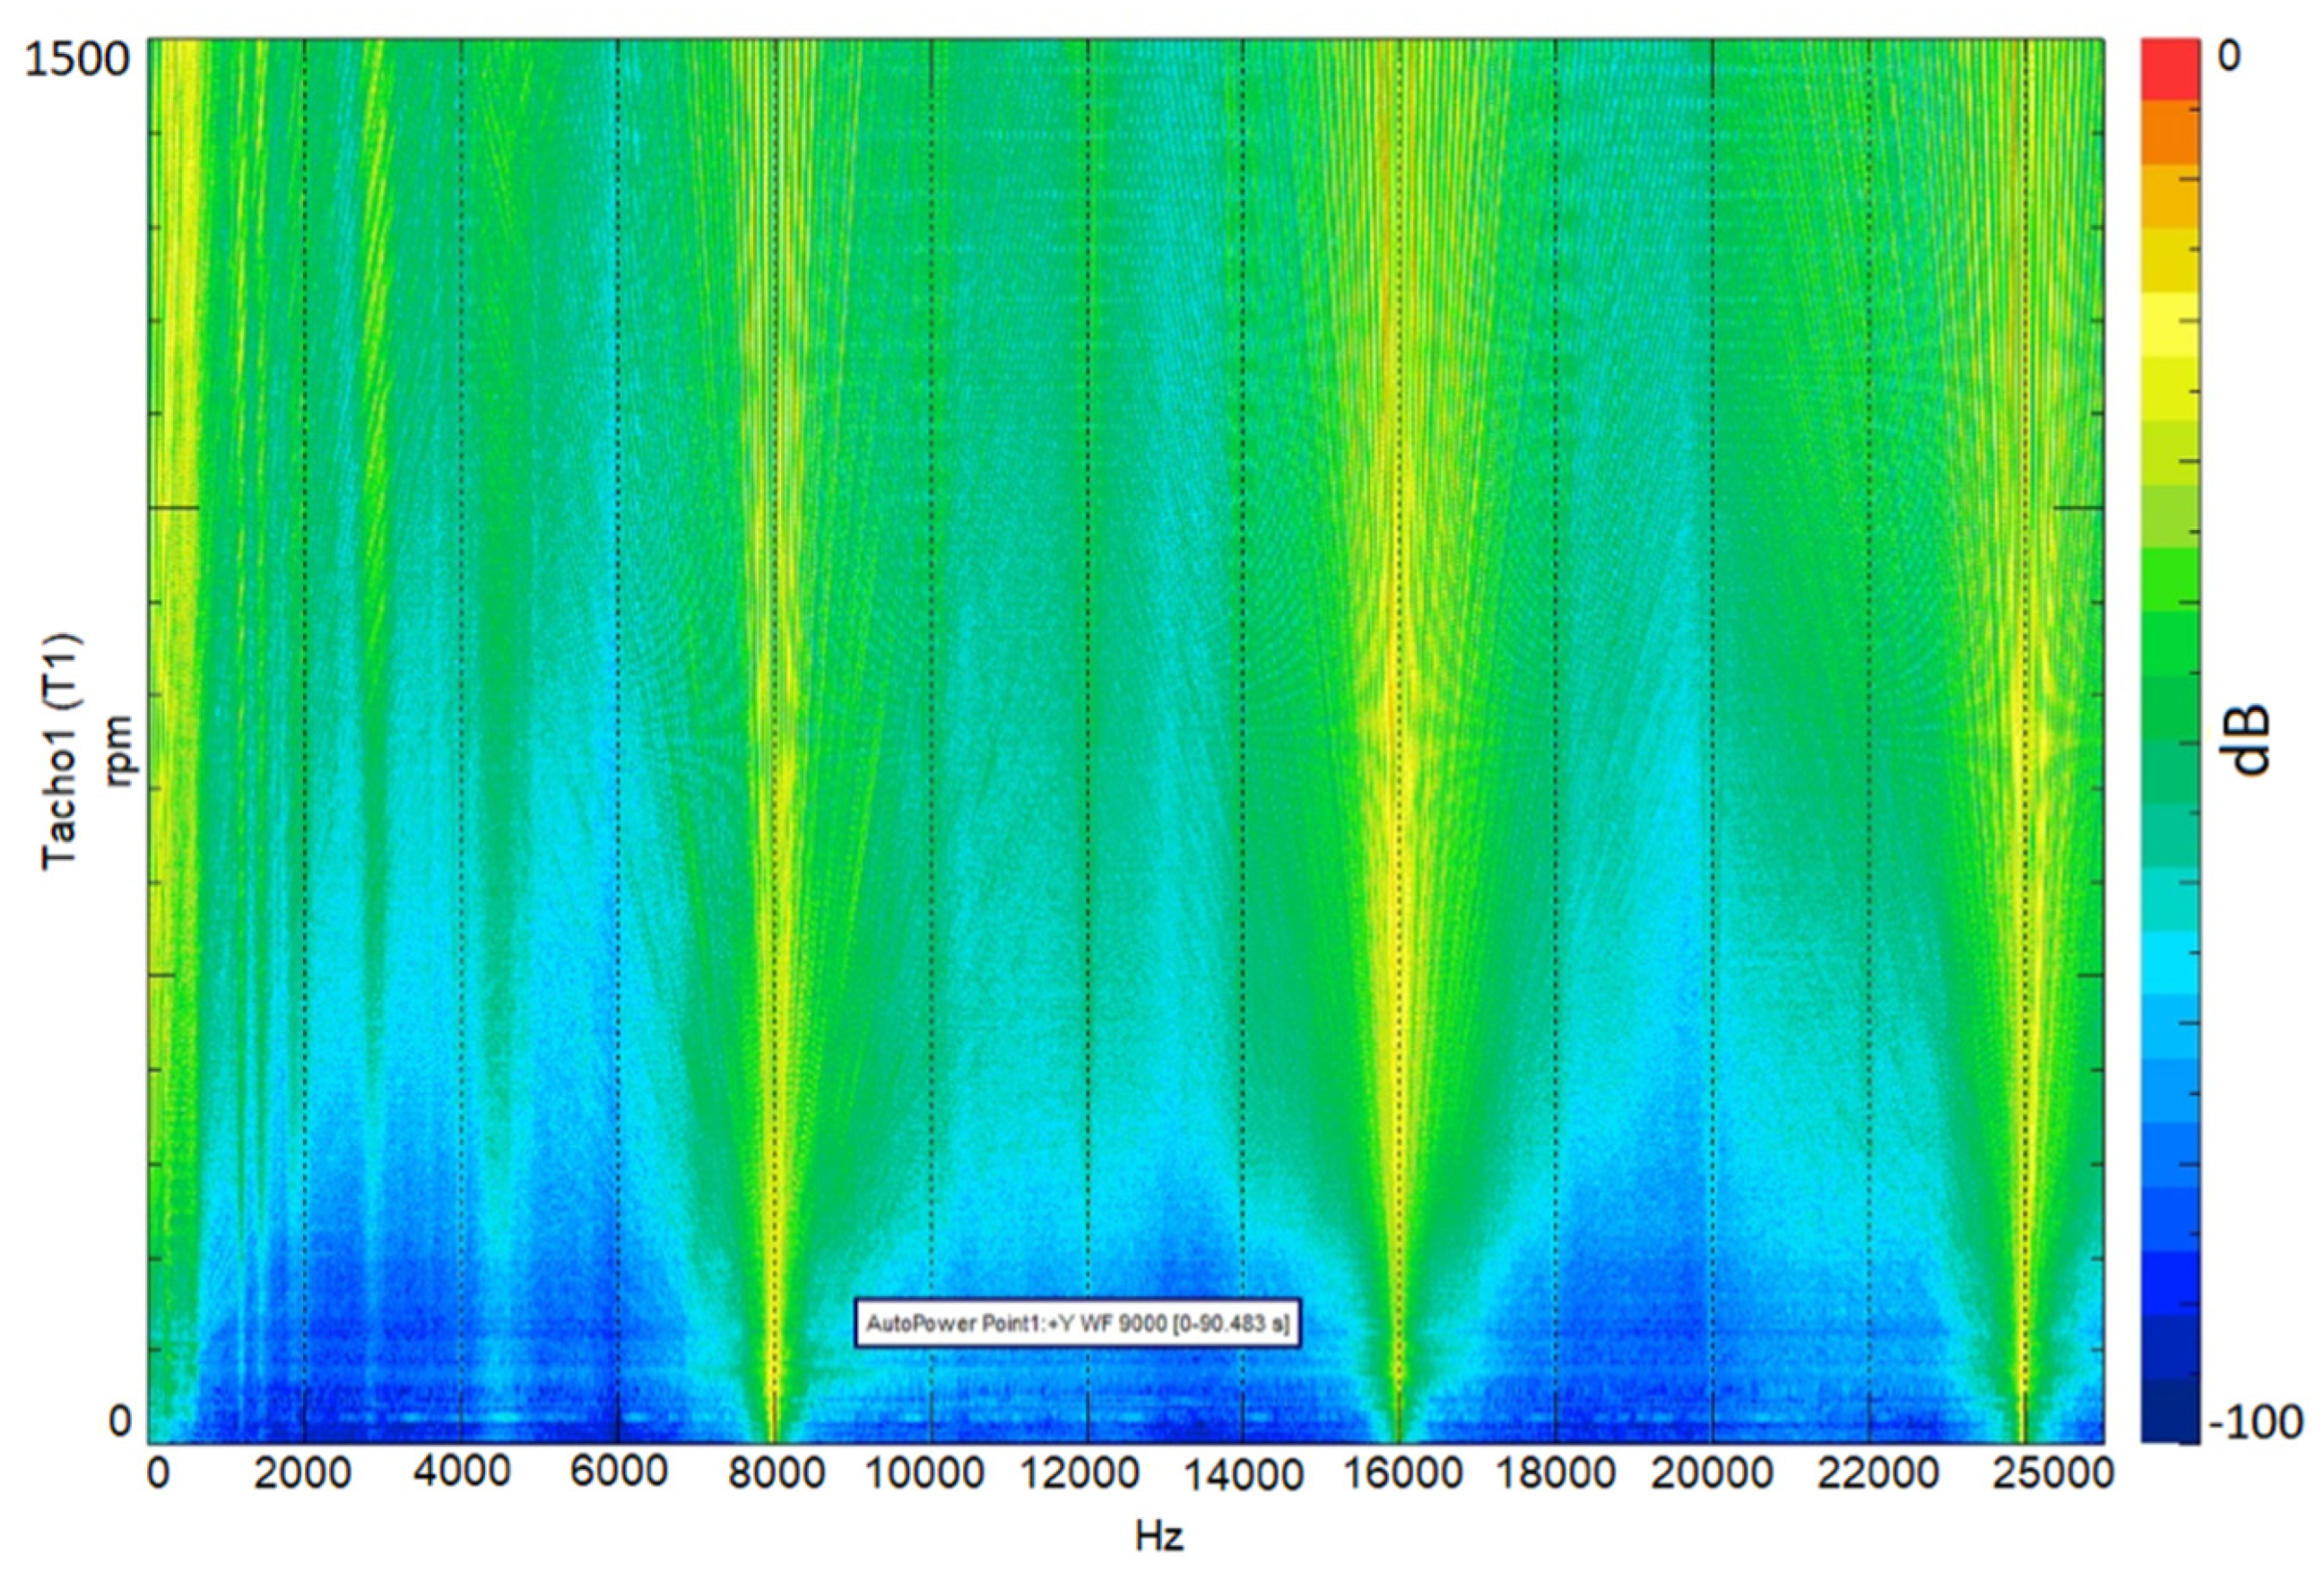The height and width of the screenshot is (1572, 2324).
Task: Click the 20000 x-axis tick label
Action: [1712, 1475]
